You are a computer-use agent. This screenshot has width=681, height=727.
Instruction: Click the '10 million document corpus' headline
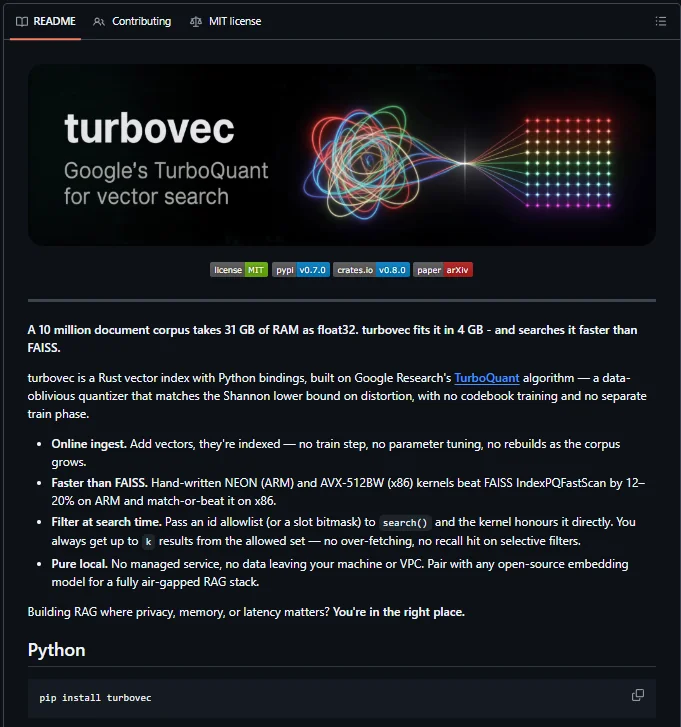(x=332, y=338)
